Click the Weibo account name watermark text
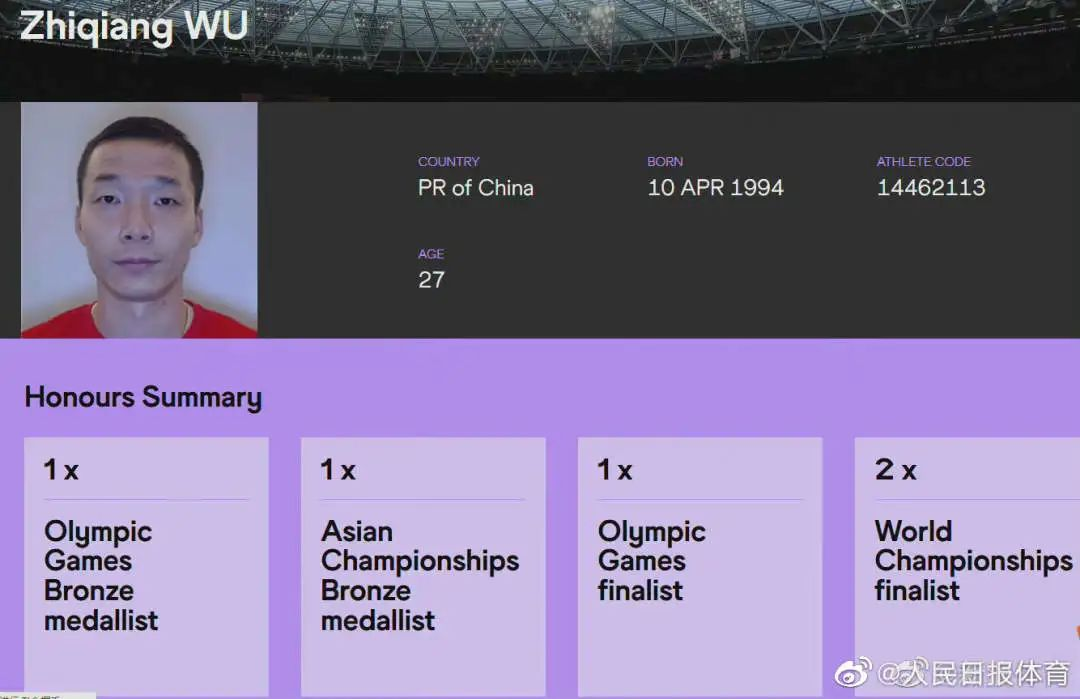 click(x=973, y=673)
